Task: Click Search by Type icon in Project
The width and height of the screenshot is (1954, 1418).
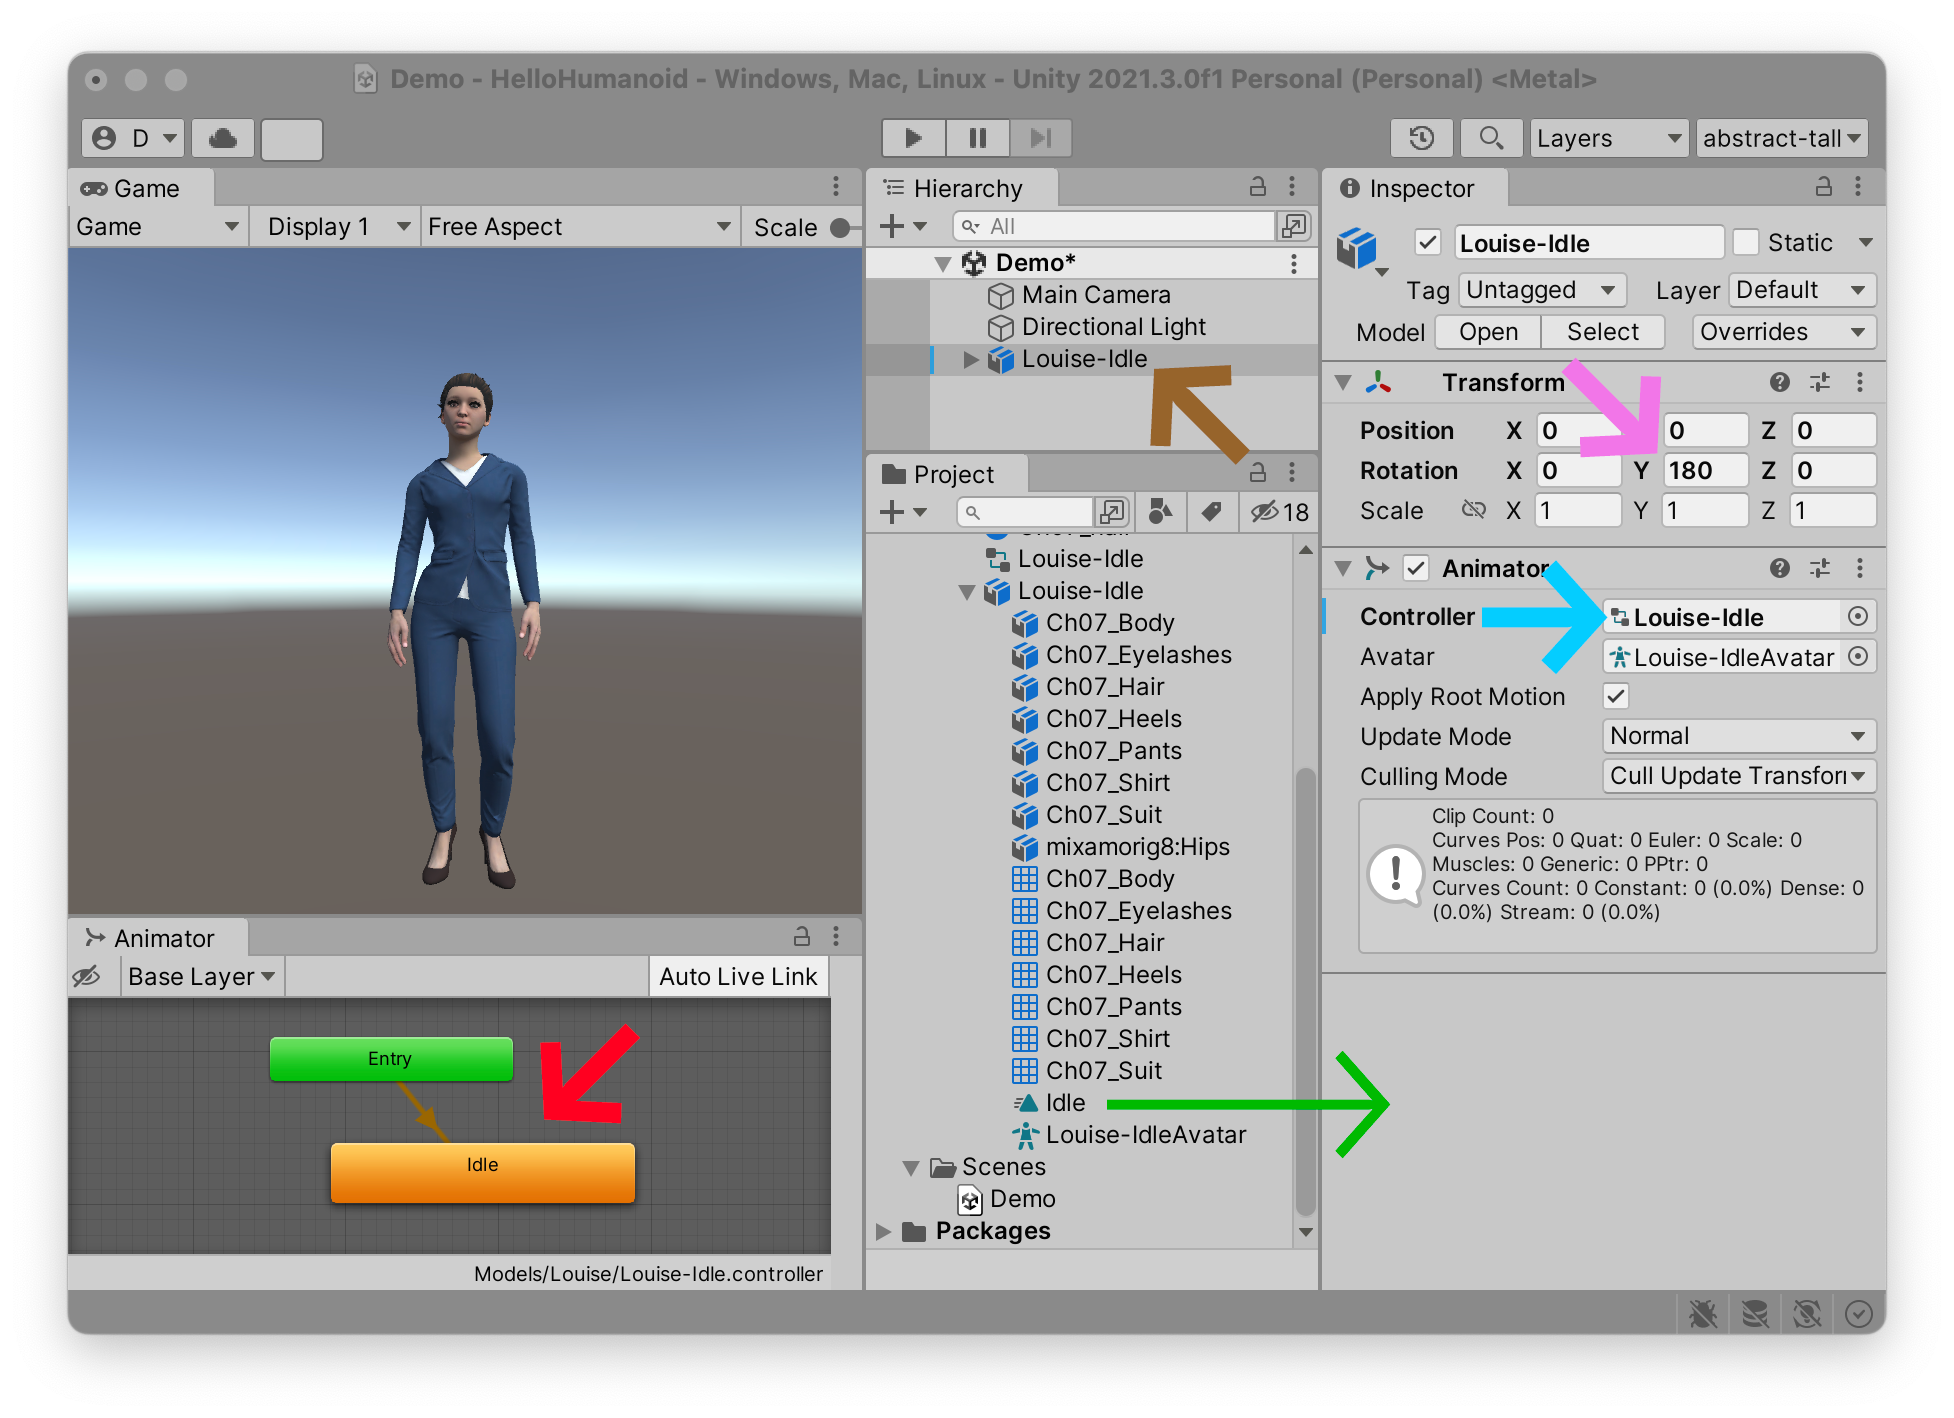Action: (x=1160, y=512)
